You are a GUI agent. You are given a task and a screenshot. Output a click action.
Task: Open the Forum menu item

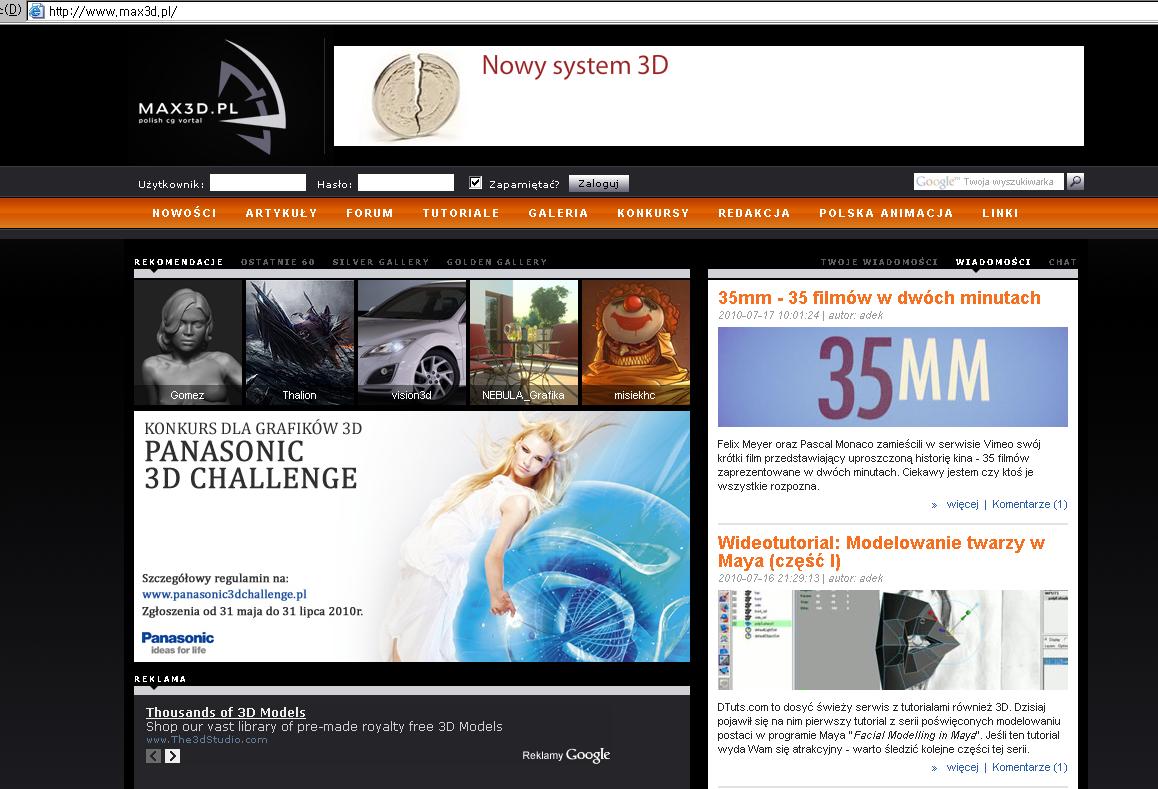click(x=370, y=213)
